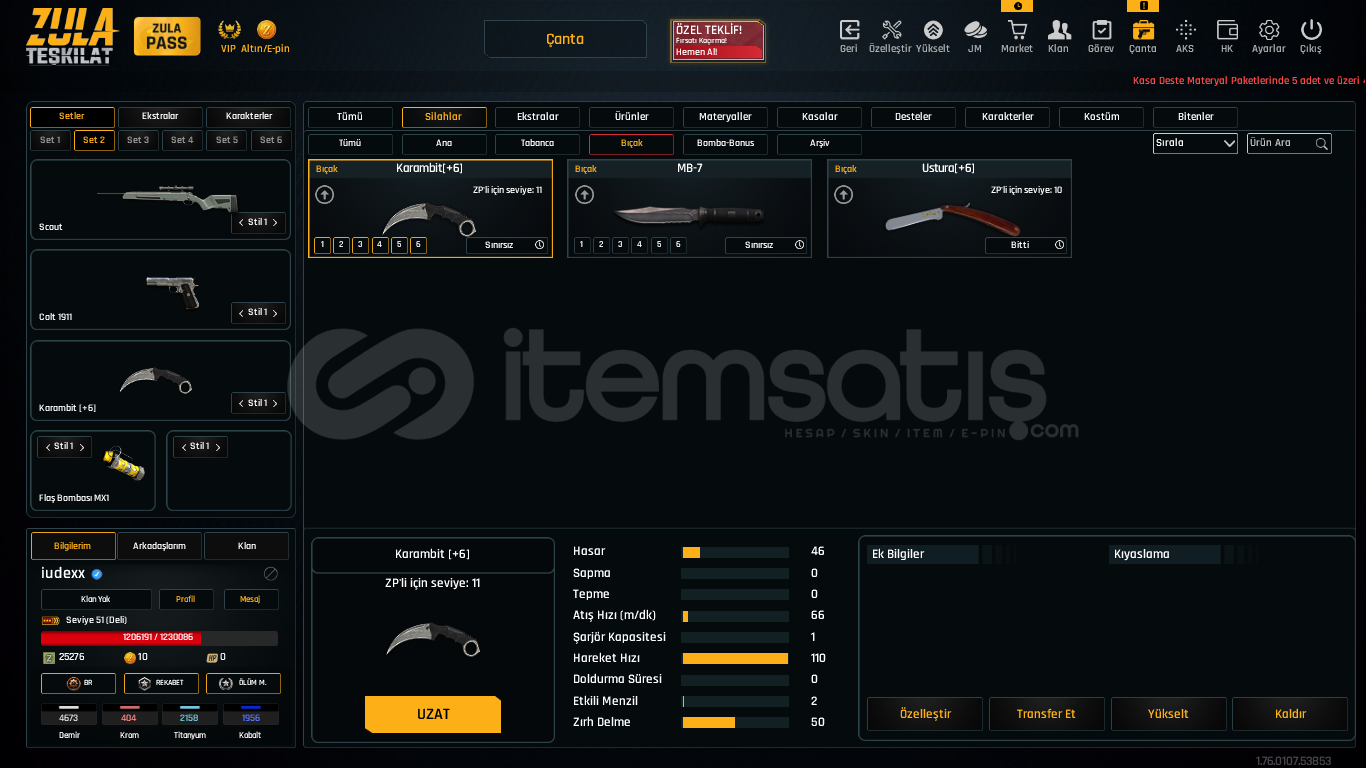The image size is (1366, 768).
Task: Open the Ayarlar gear icon
Action: click(1269, 29)
